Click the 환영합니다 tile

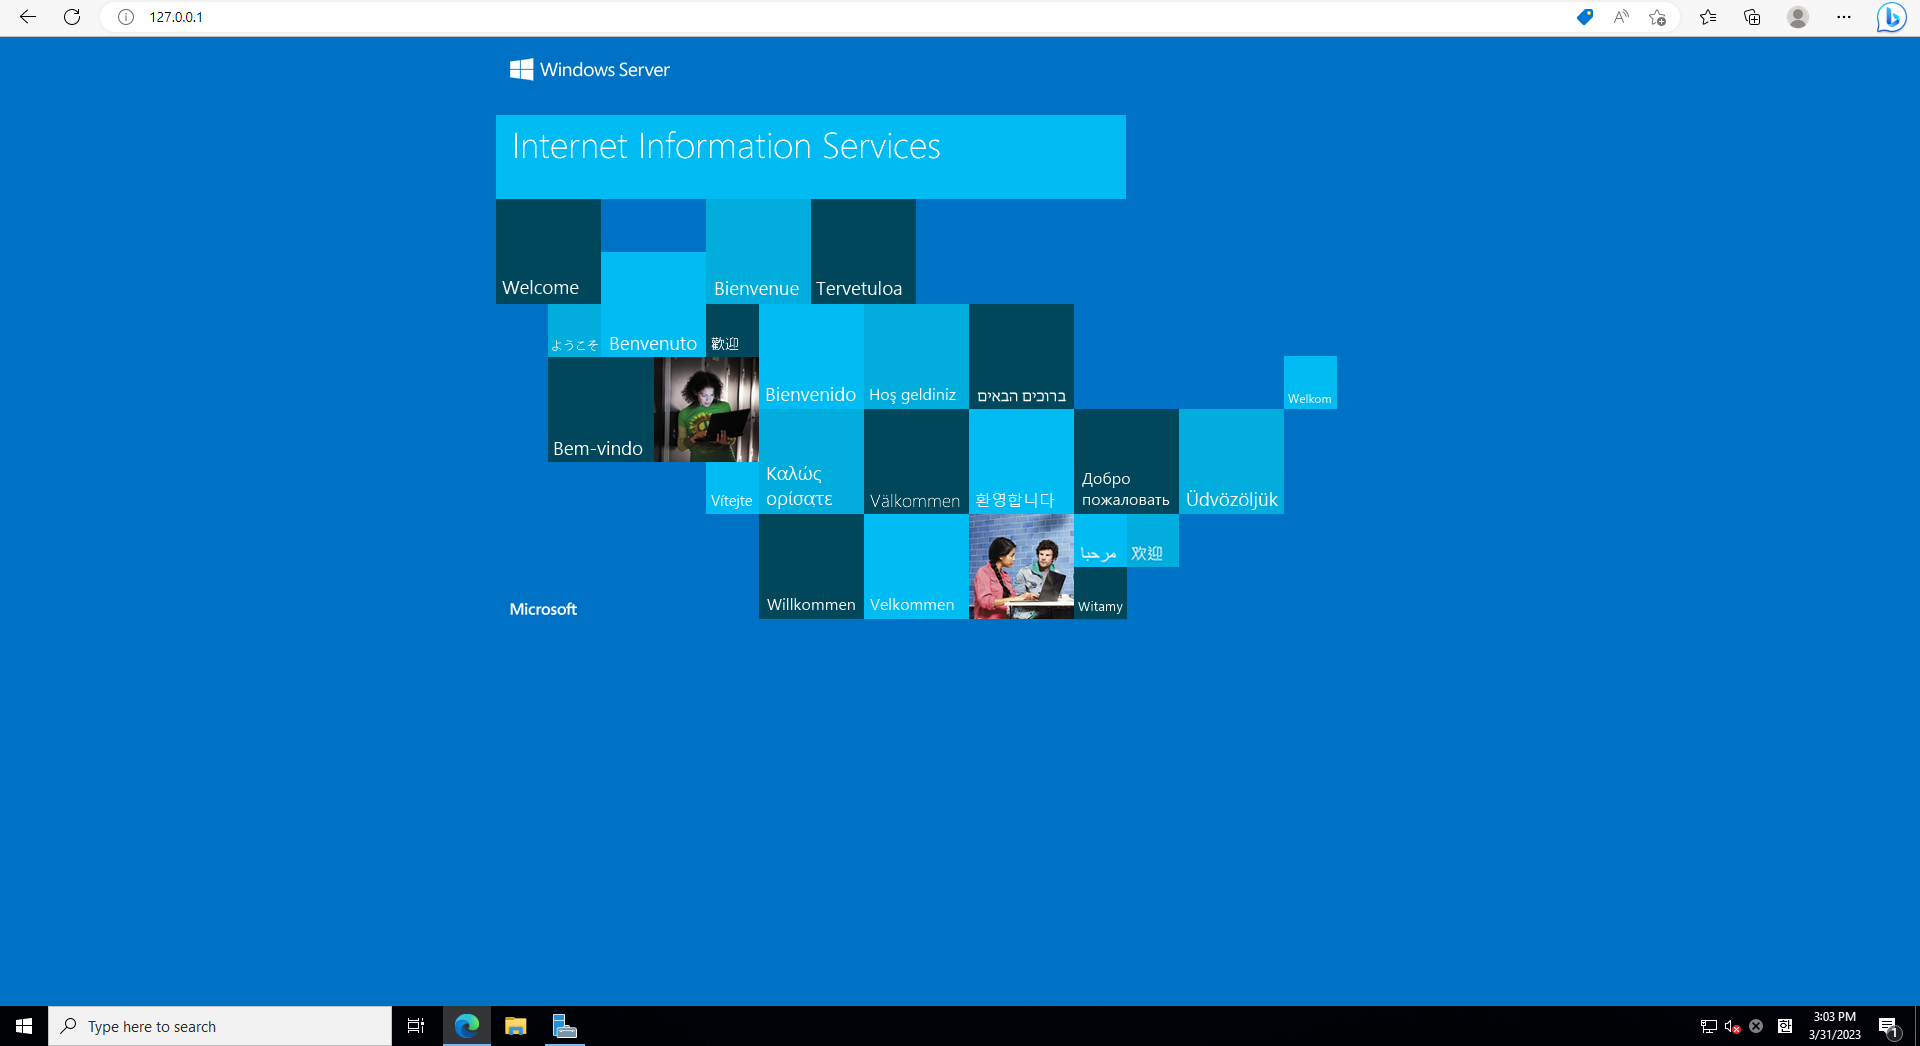tap(1021, 461)
